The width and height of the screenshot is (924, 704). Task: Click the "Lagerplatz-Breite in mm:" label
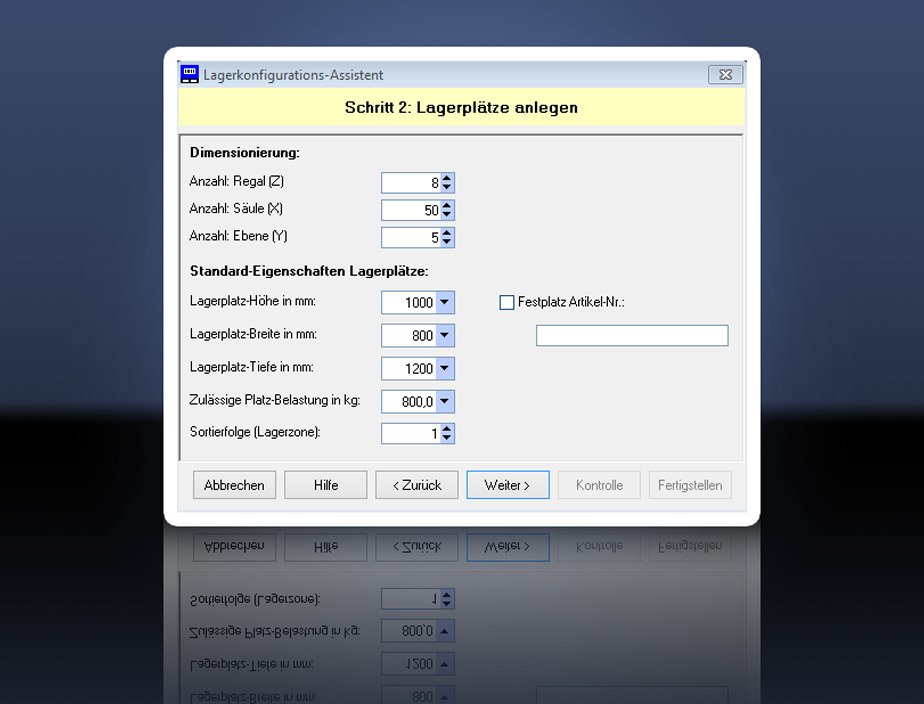(x=253, y=334)
